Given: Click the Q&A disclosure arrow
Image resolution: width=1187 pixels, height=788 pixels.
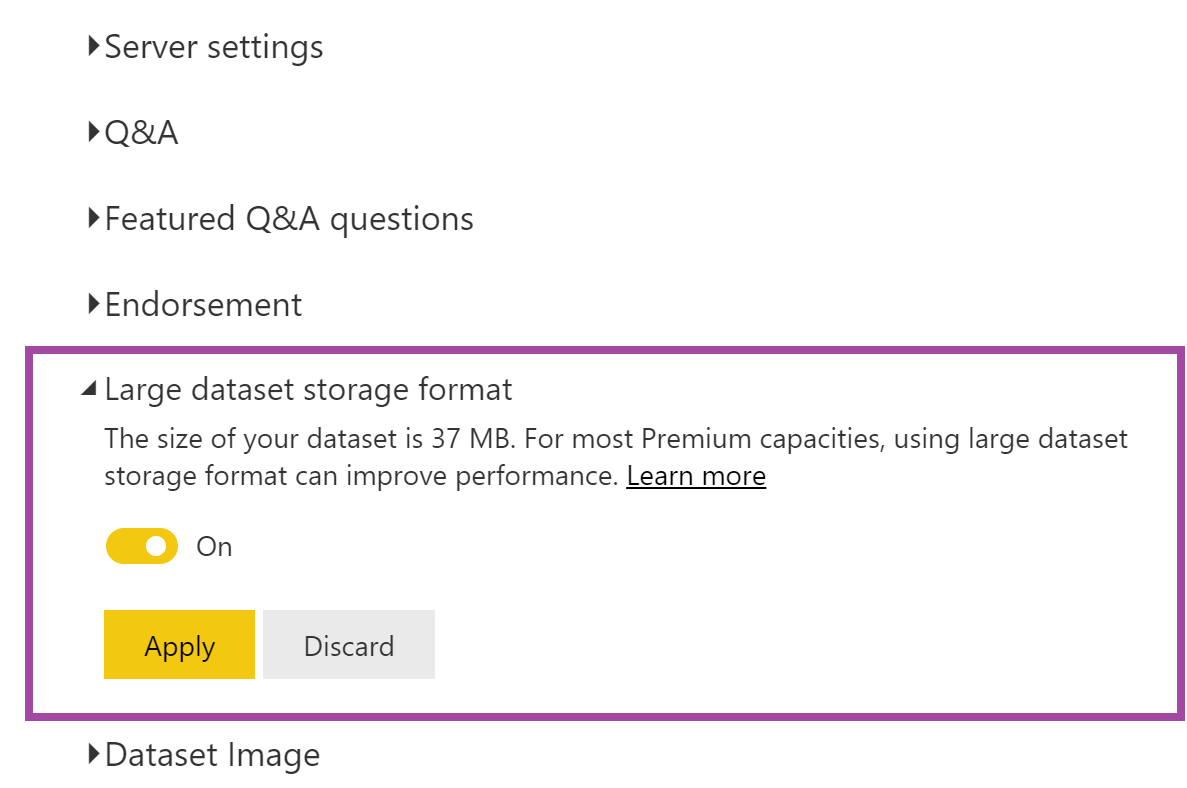Looking at the screenshot, I should [93, 132].
